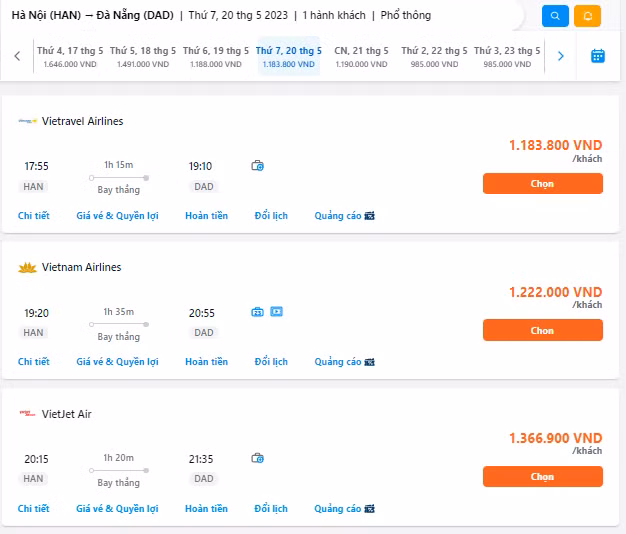The width and height of the screenshot is (626, 534).
Task: Expand Chi tiết for VietJet Air flight
Action: click(34, 509)
